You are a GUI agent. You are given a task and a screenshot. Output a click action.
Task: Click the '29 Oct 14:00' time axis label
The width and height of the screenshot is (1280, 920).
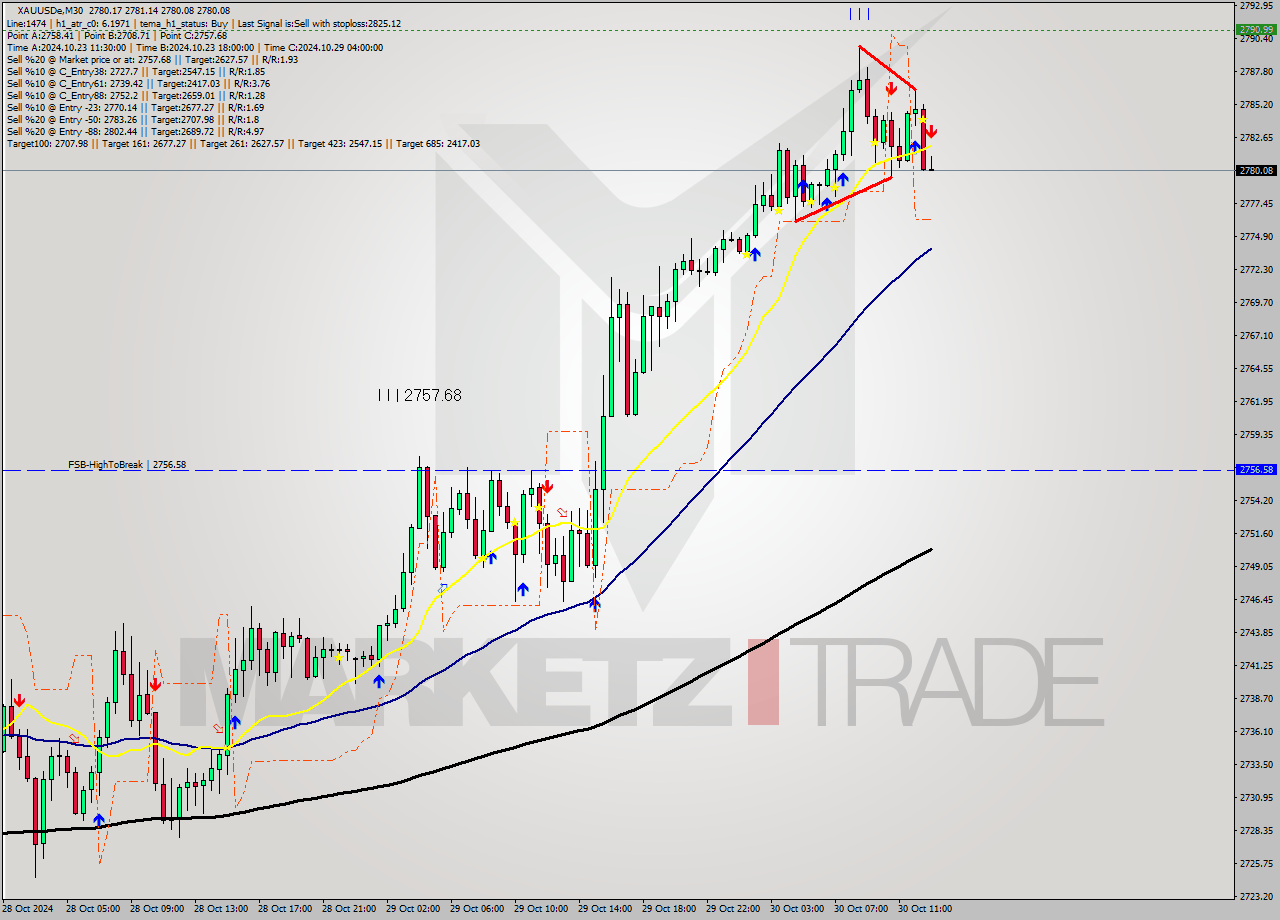606,909
